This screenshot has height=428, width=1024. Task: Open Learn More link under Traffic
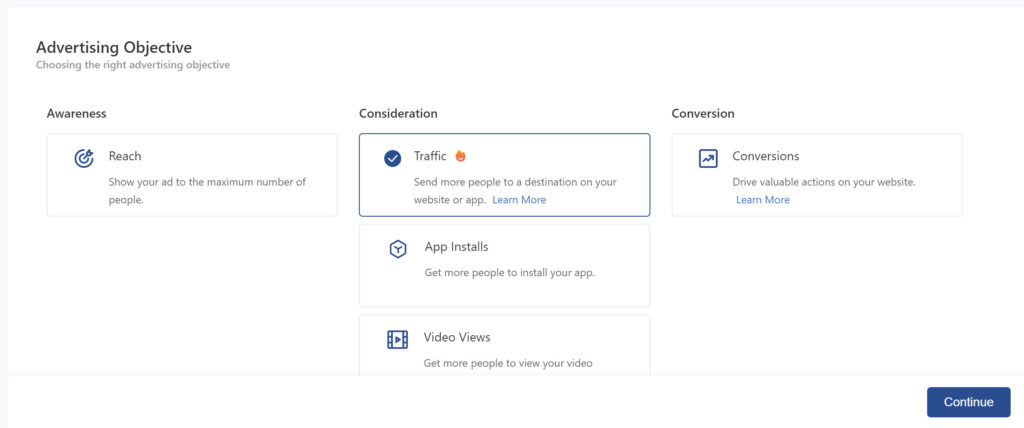[x=519, y=200]
